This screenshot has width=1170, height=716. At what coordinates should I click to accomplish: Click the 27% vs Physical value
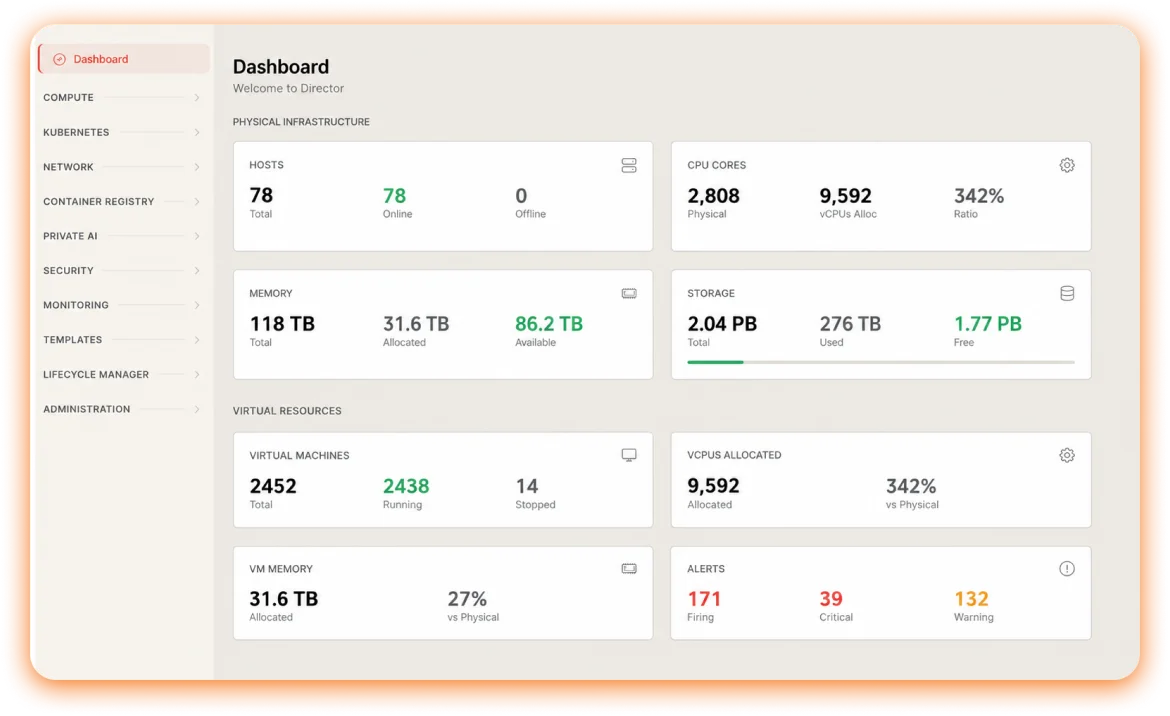(x=467, y=599)
